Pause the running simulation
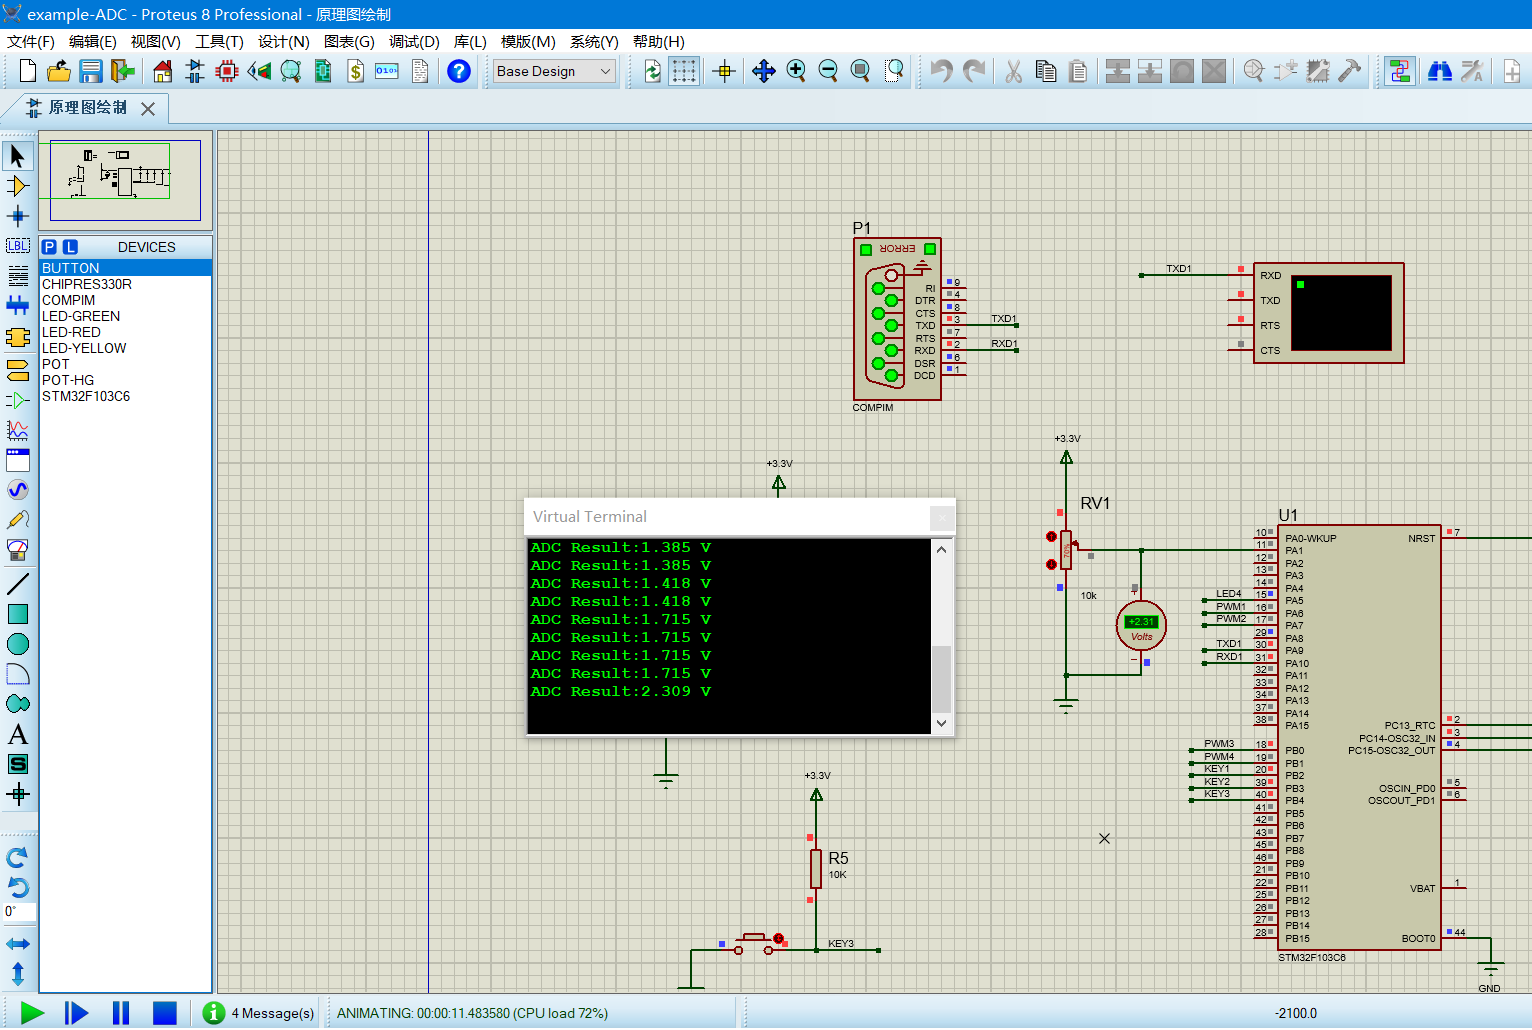 click(x=121, y=1013)
